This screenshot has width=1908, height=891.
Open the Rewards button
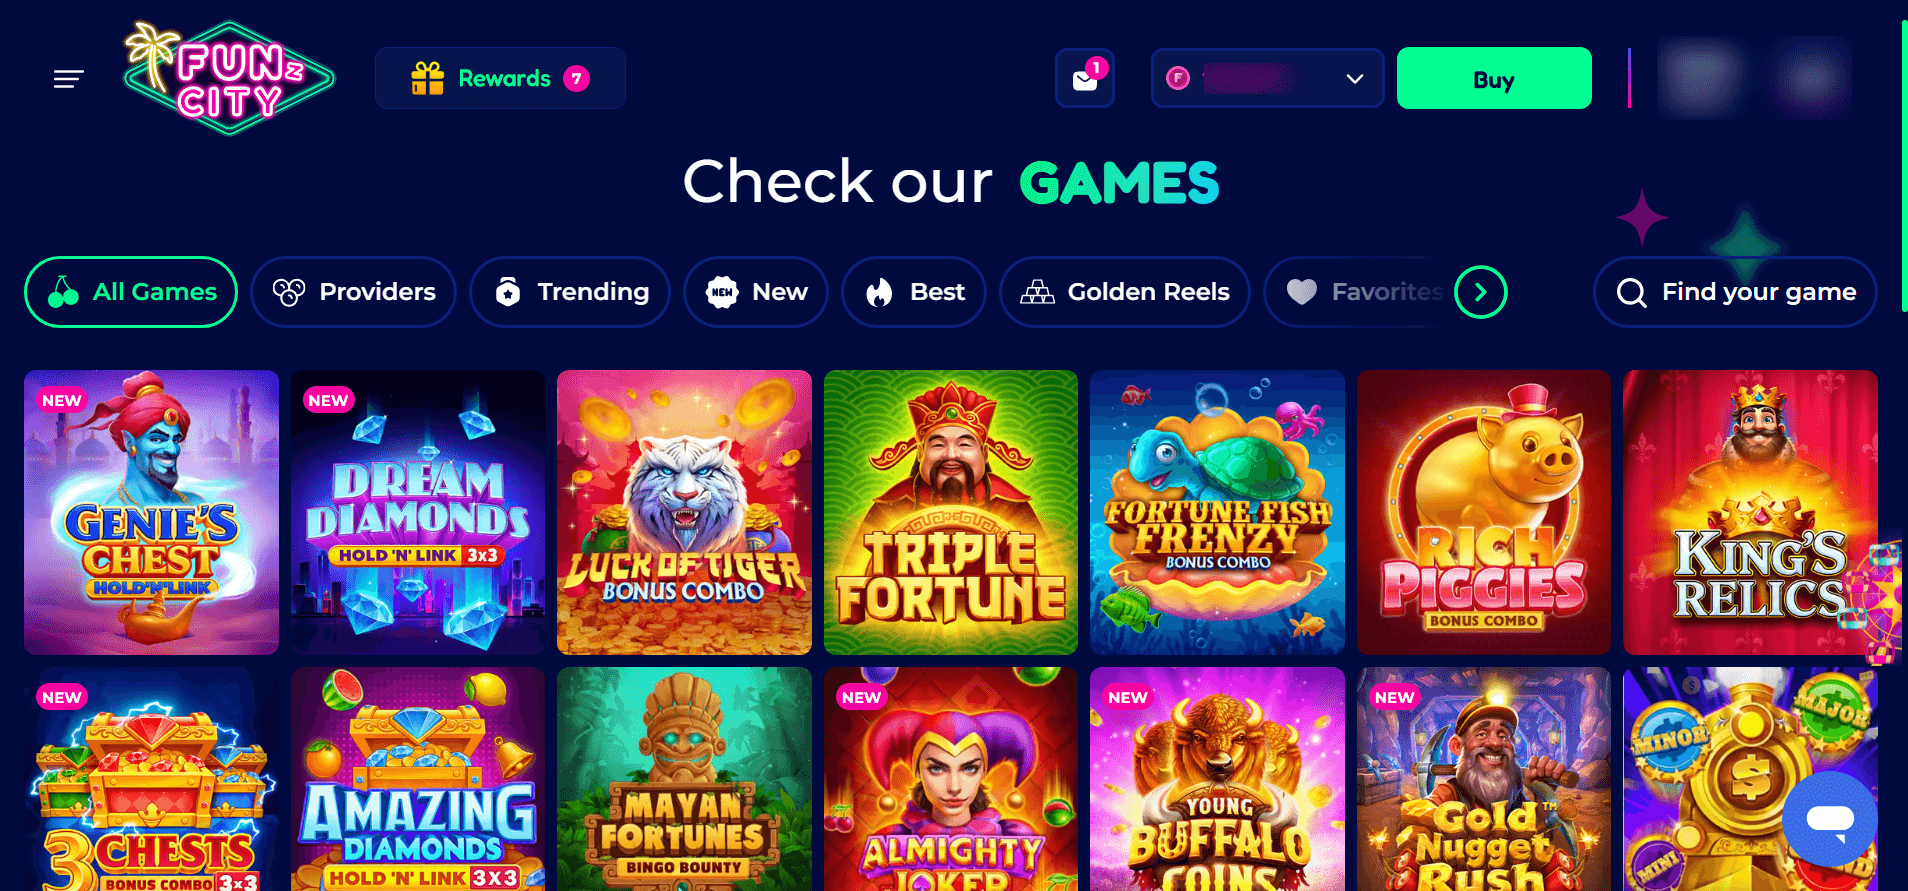500,78
